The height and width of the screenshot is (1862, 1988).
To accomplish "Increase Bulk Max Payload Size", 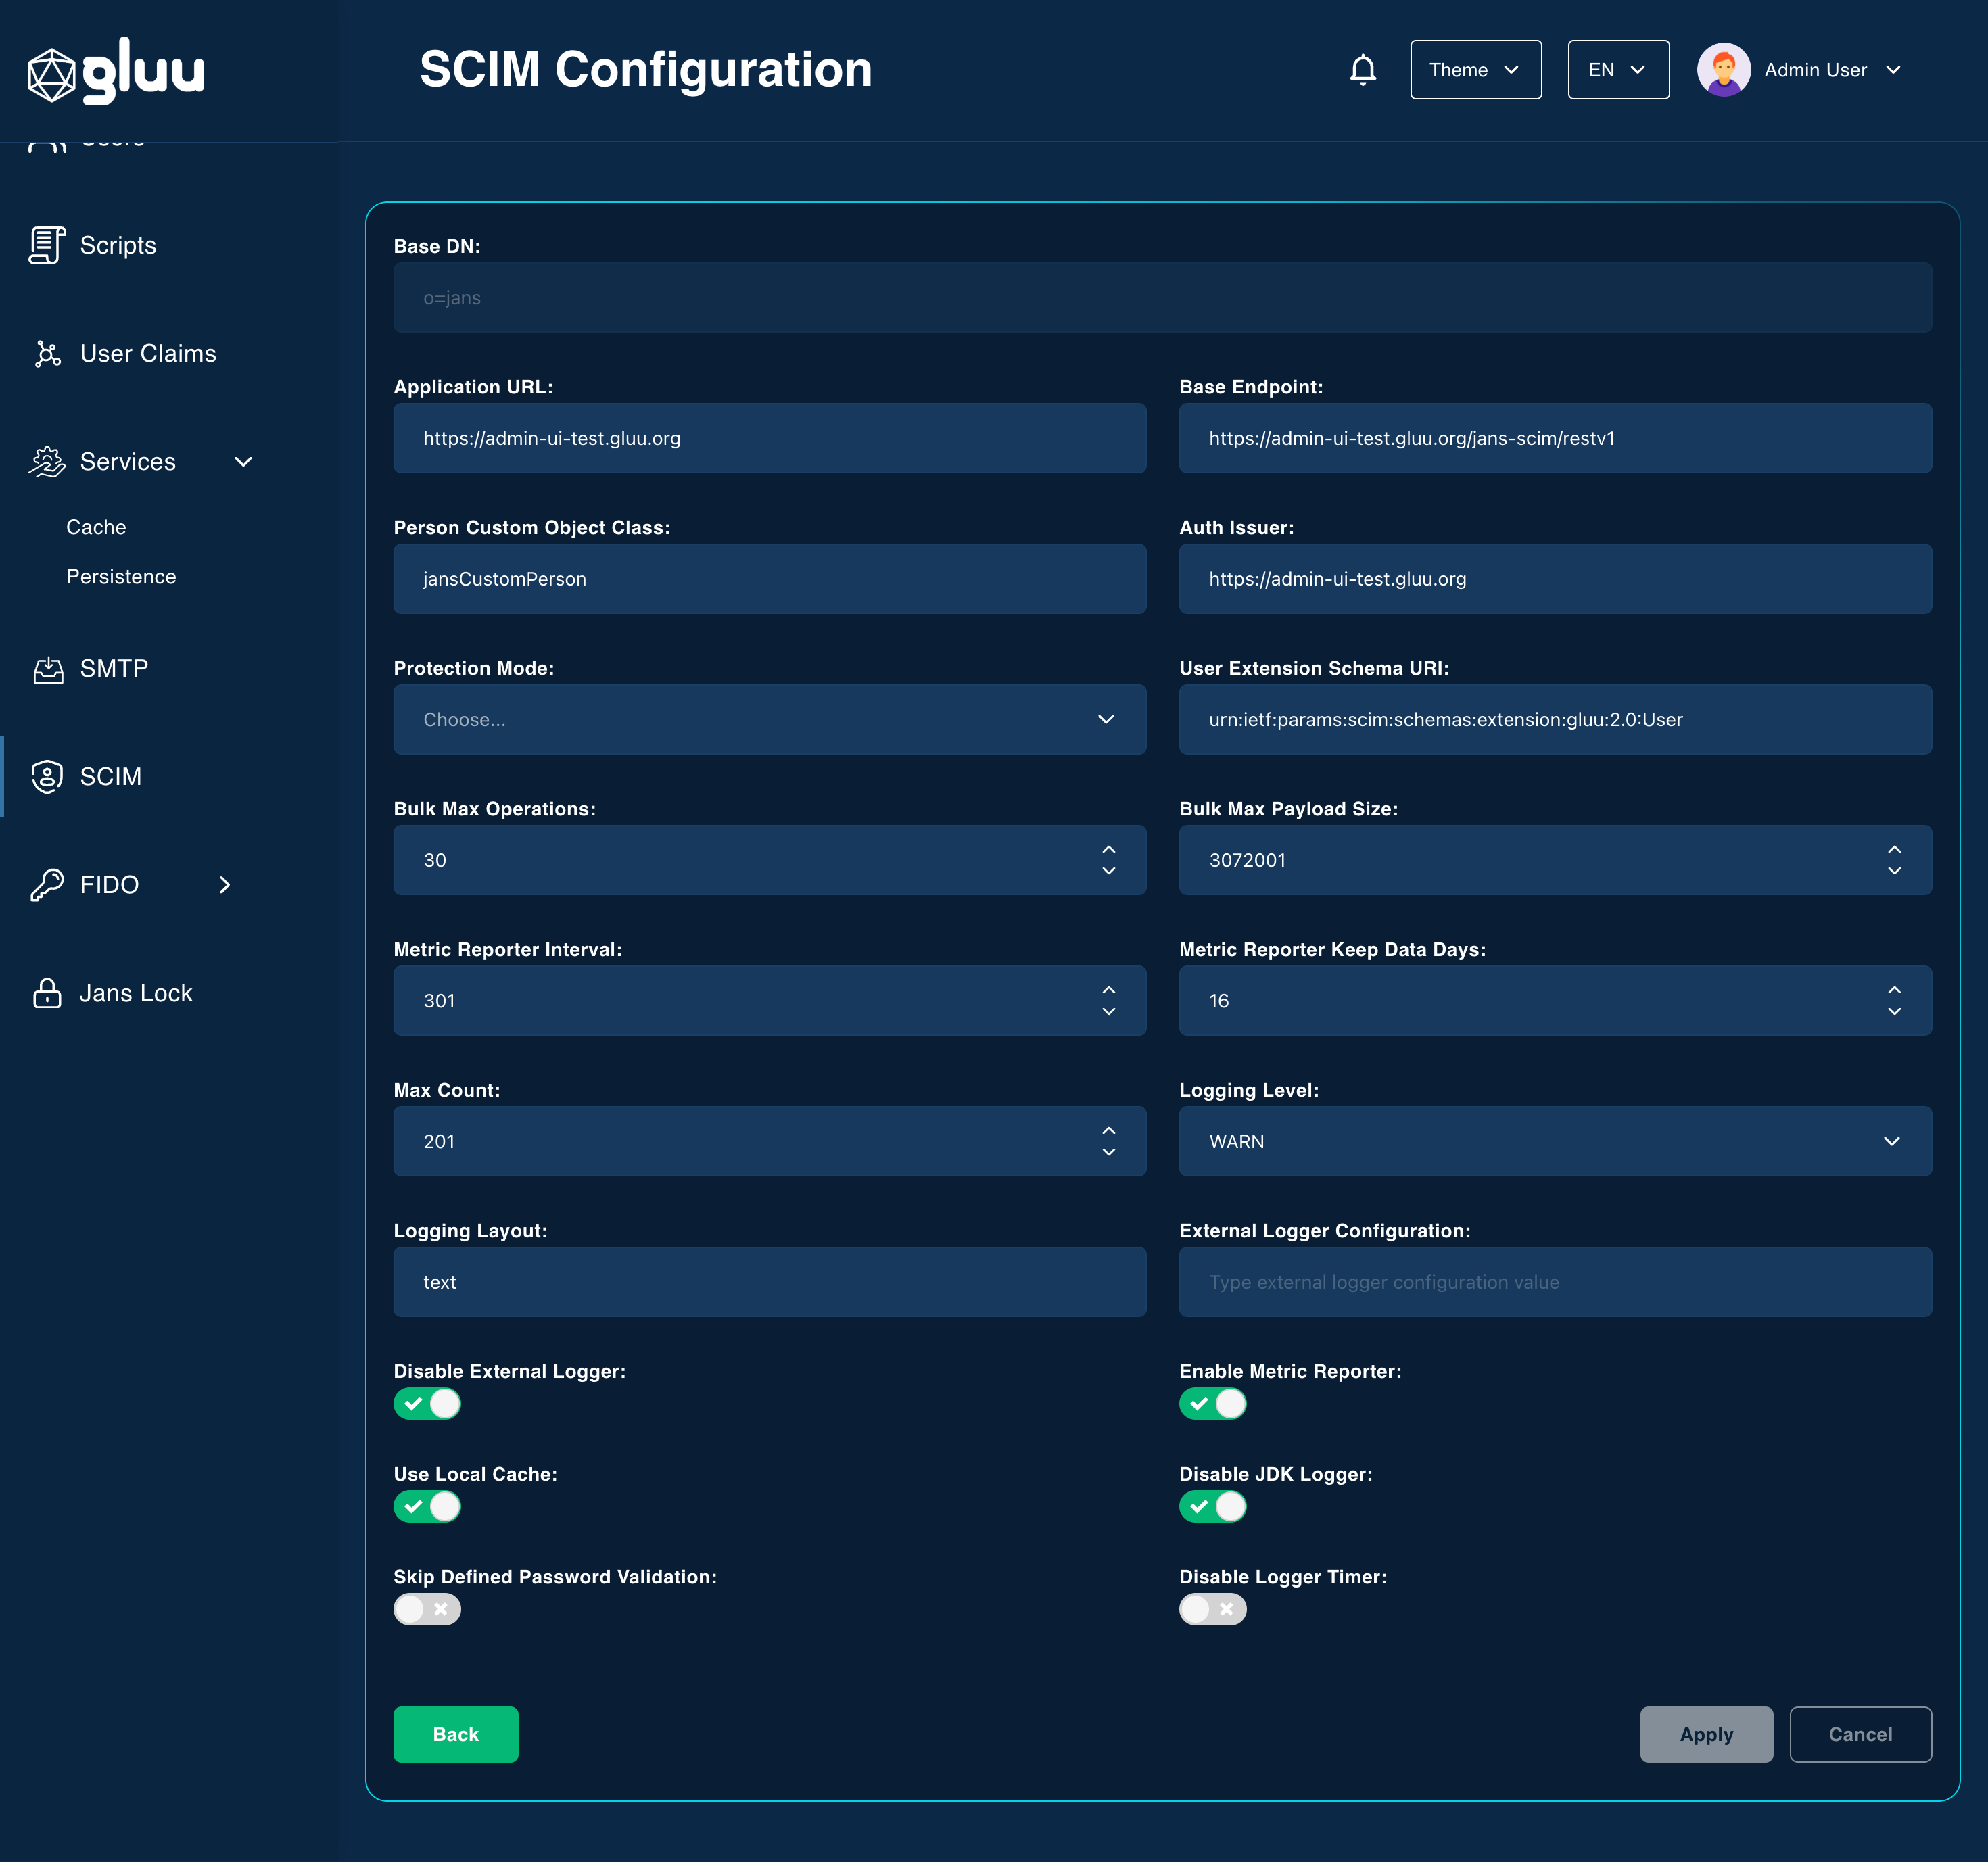I will pyautogui.click(x=1894, y=849).
